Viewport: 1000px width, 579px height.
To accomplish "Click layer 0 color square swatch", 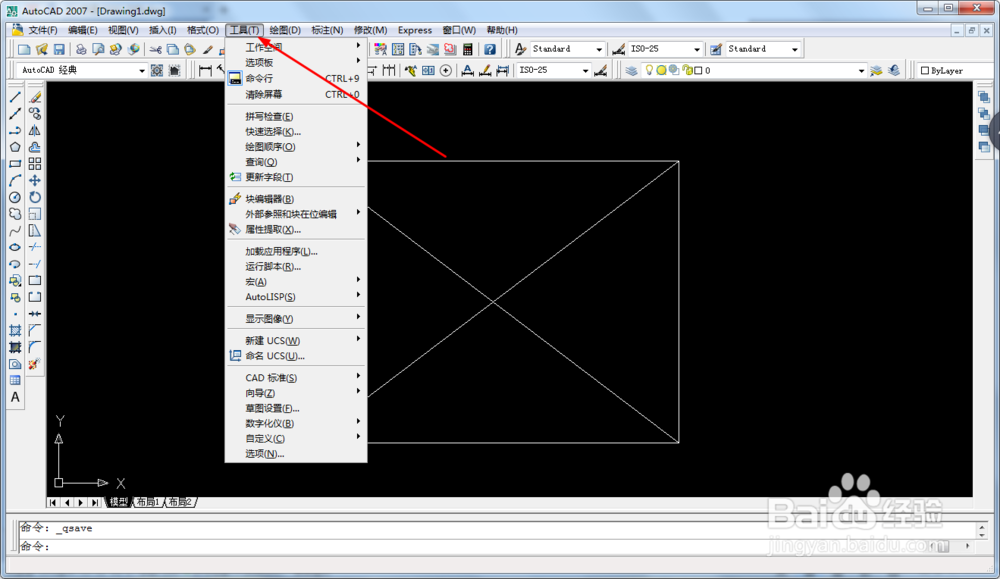I will pos(698,70).
